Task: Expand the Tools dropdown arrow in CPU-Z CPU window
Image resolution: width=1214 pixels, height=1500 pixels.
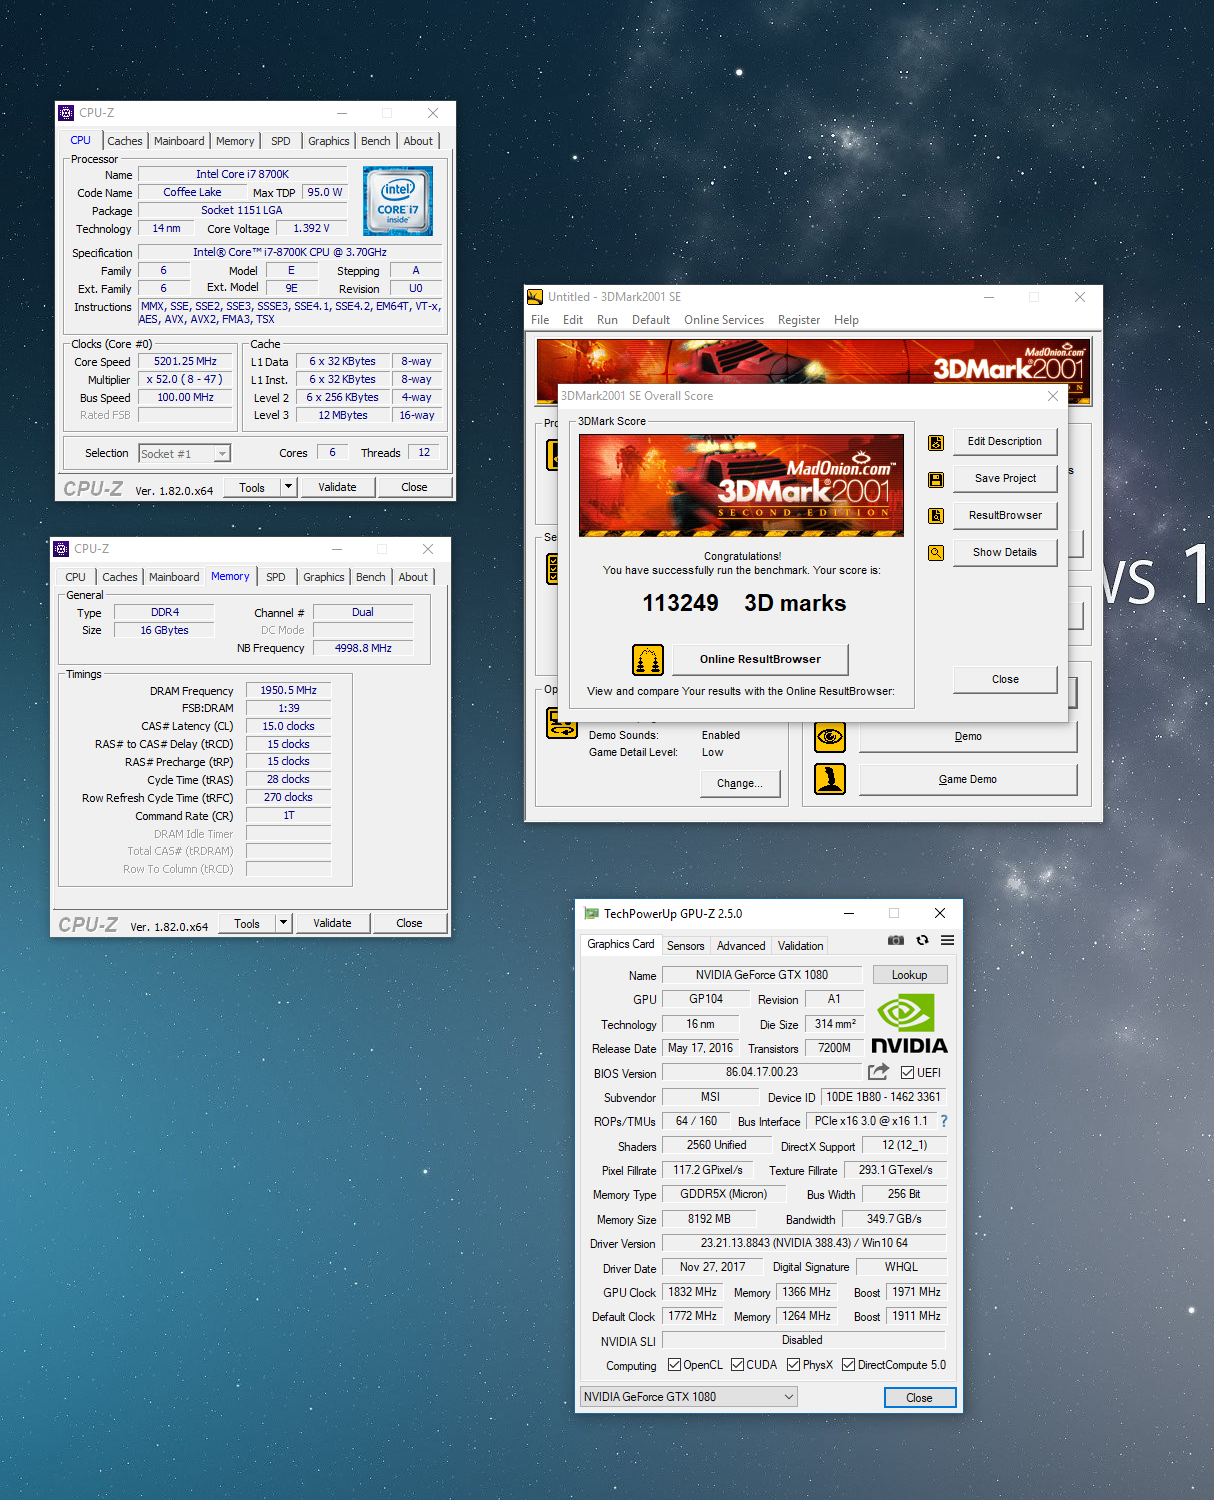Action: (x=288, y=487)
